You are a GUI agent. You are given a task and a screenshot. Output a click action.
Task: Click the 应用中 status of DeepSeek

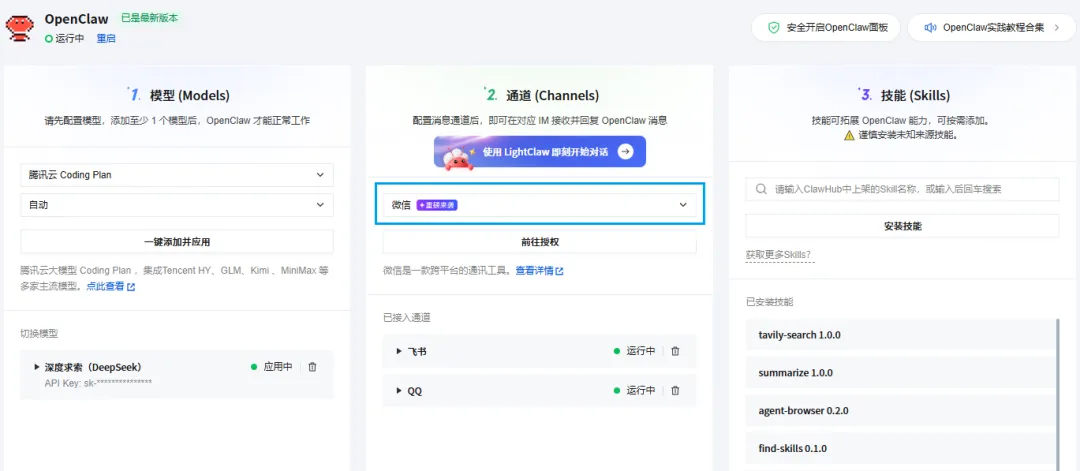click(x=271, y=367)
